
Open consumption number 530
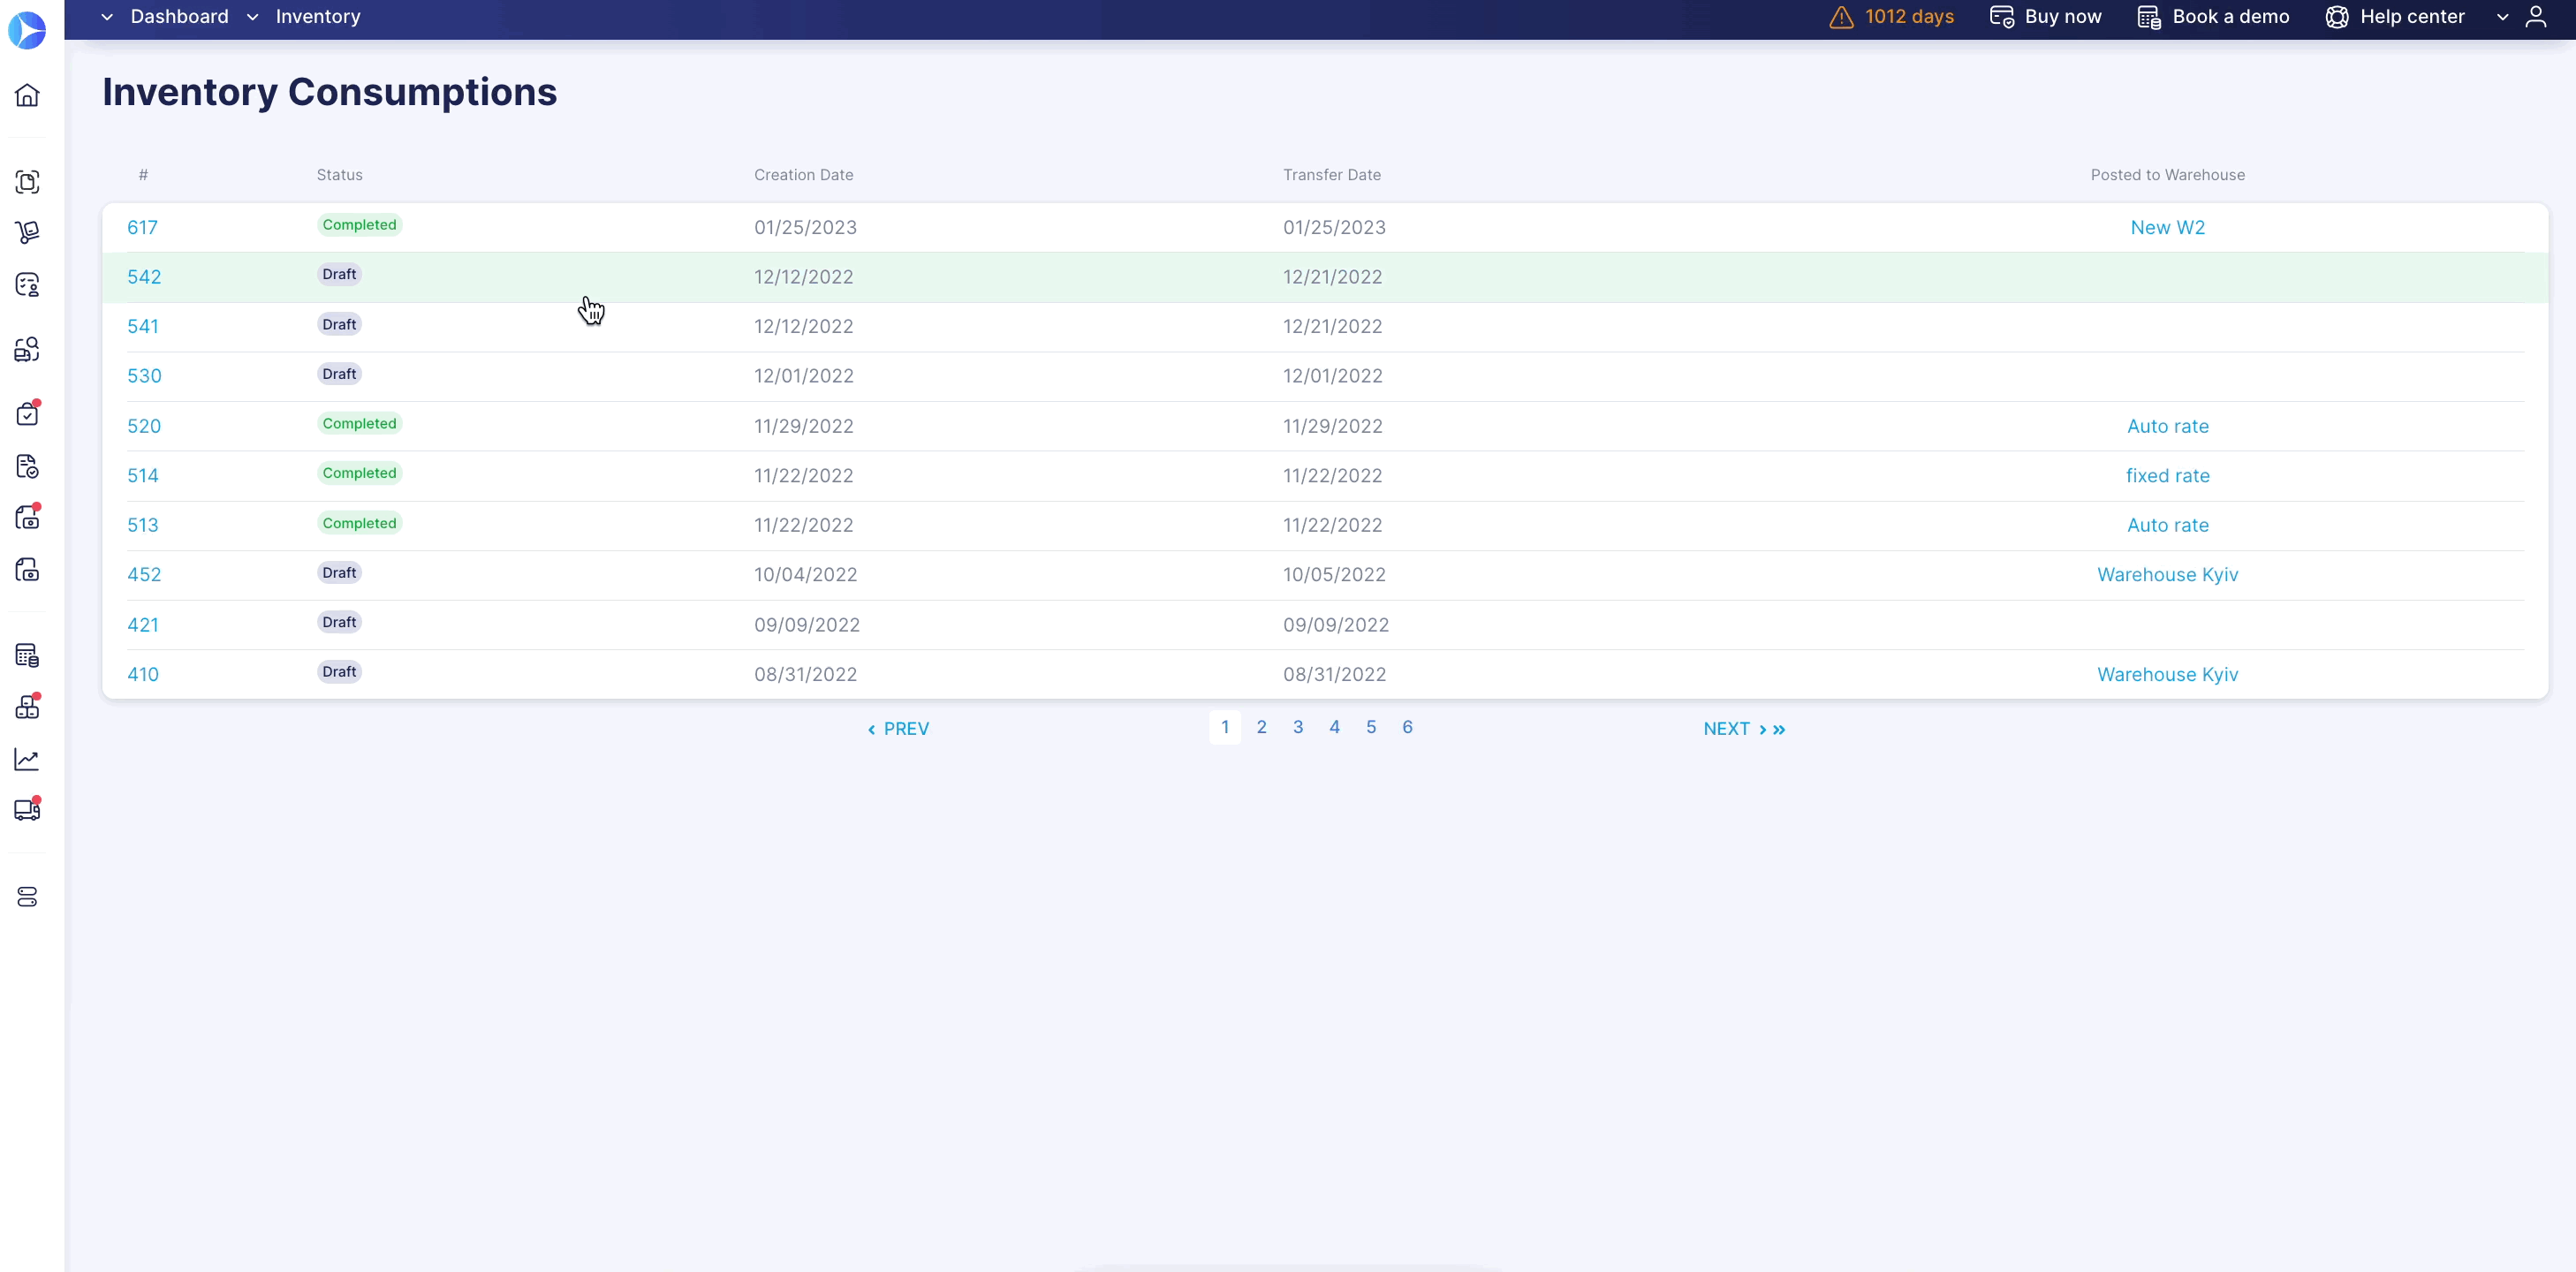[144, 376]
